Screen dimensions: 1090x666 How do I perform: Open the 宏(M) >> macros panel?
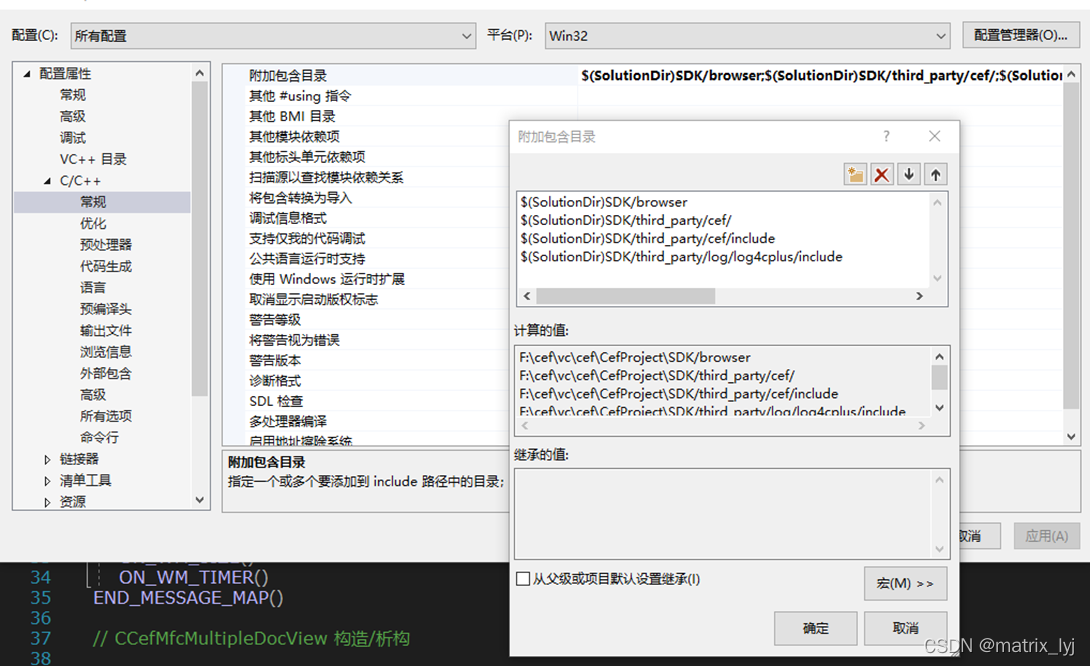click(x=905, y=583)
